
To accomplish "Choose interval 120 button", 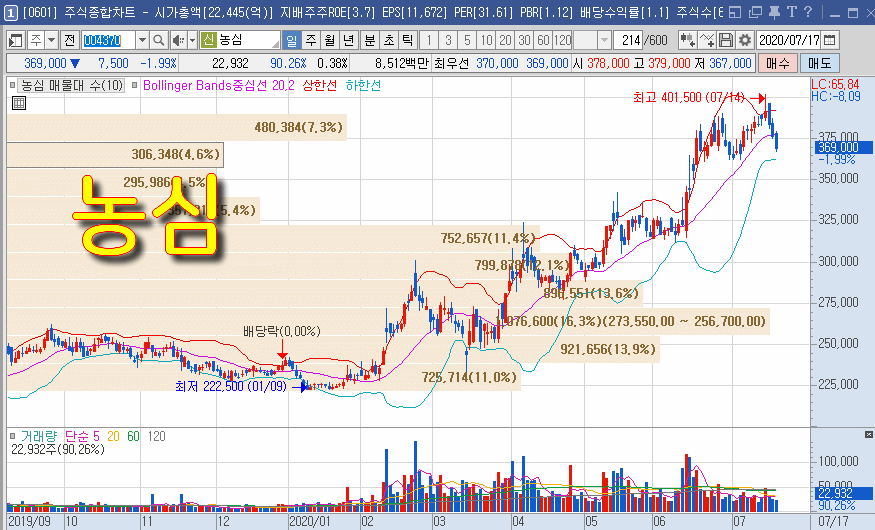I will click(562, 40).
